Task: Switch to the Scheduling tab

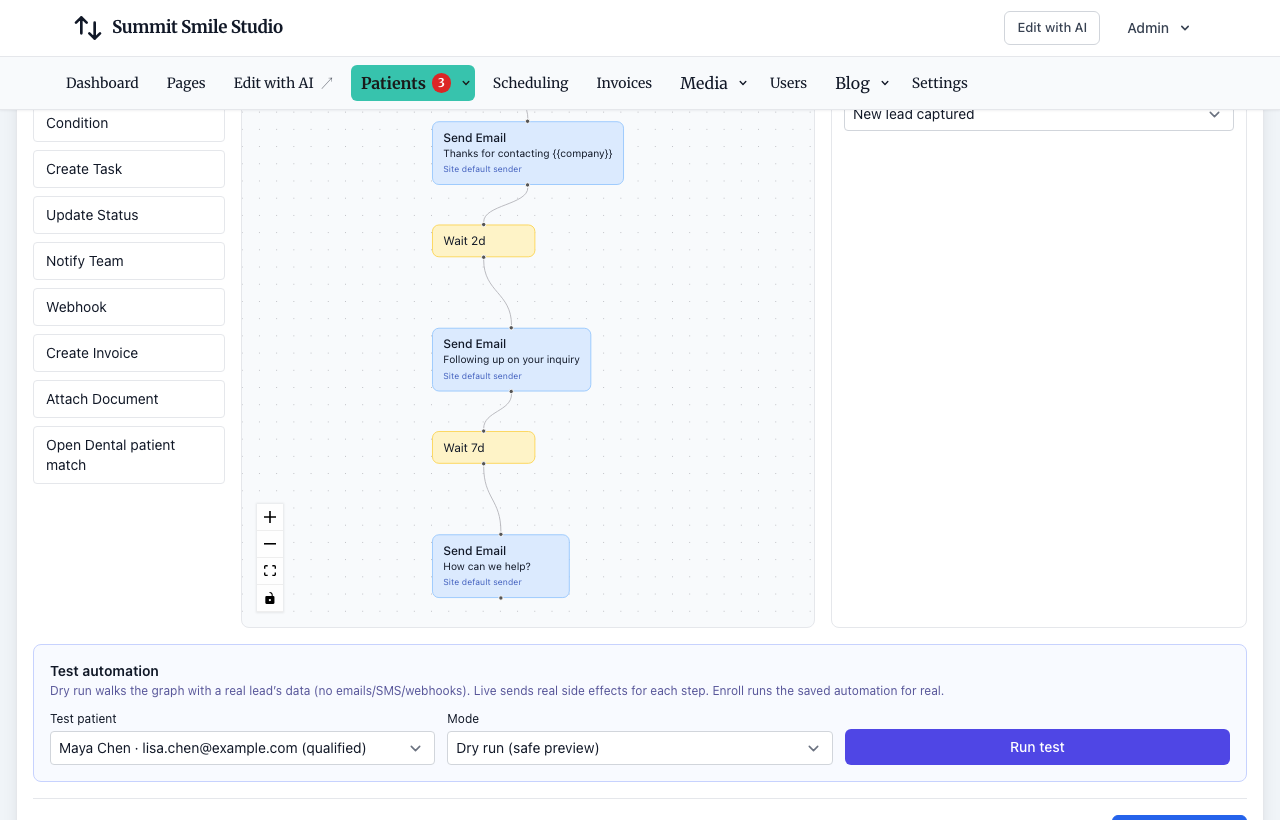Action: point(531,83)
